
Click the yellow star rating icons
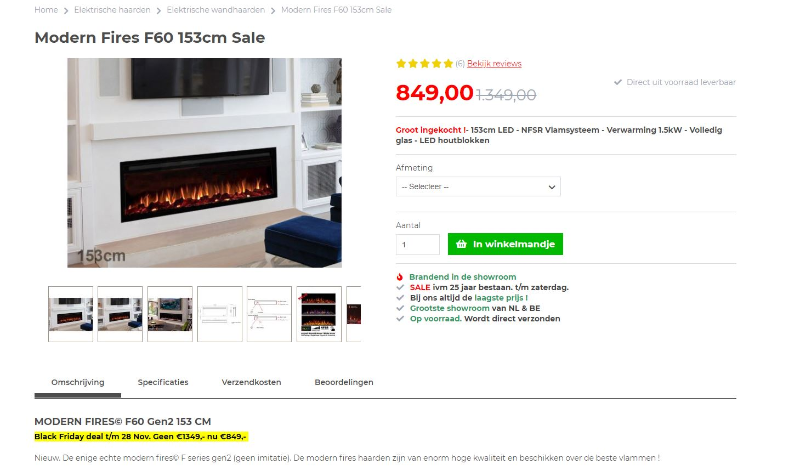(x=424, y=64)
